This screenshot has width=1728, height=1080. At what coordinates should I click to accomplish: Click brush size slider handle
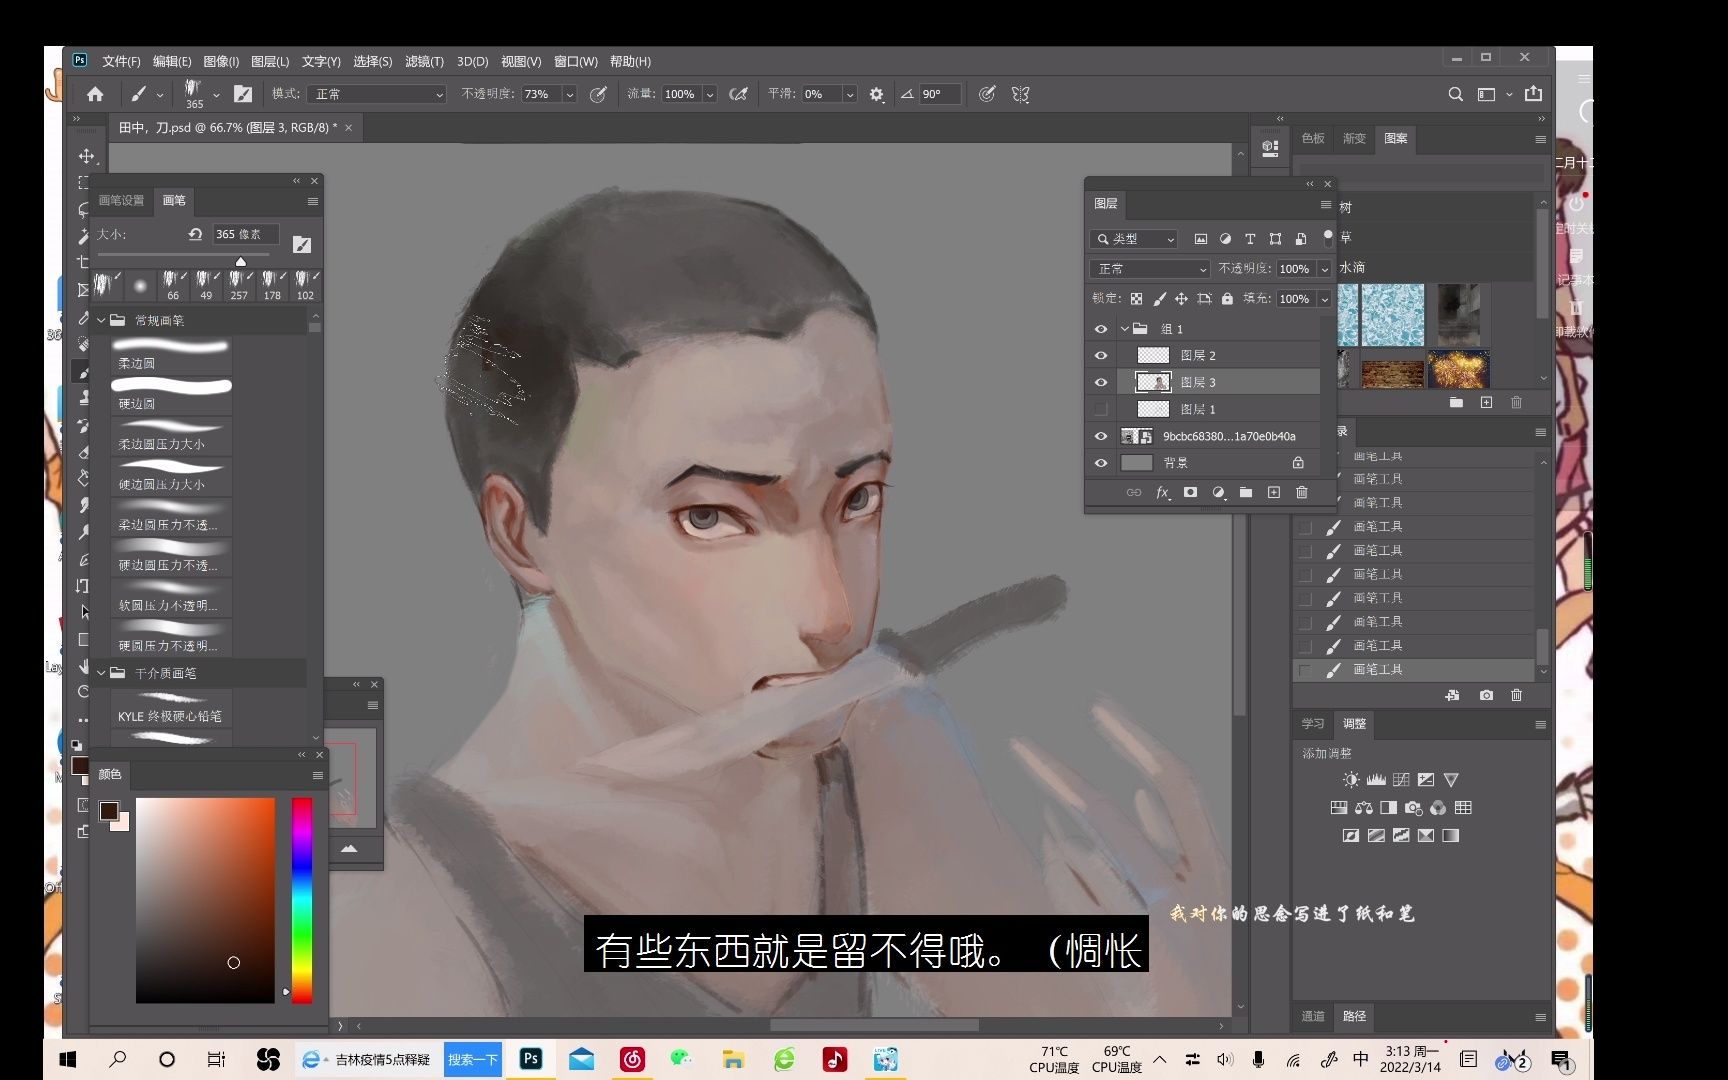(240, 261)
